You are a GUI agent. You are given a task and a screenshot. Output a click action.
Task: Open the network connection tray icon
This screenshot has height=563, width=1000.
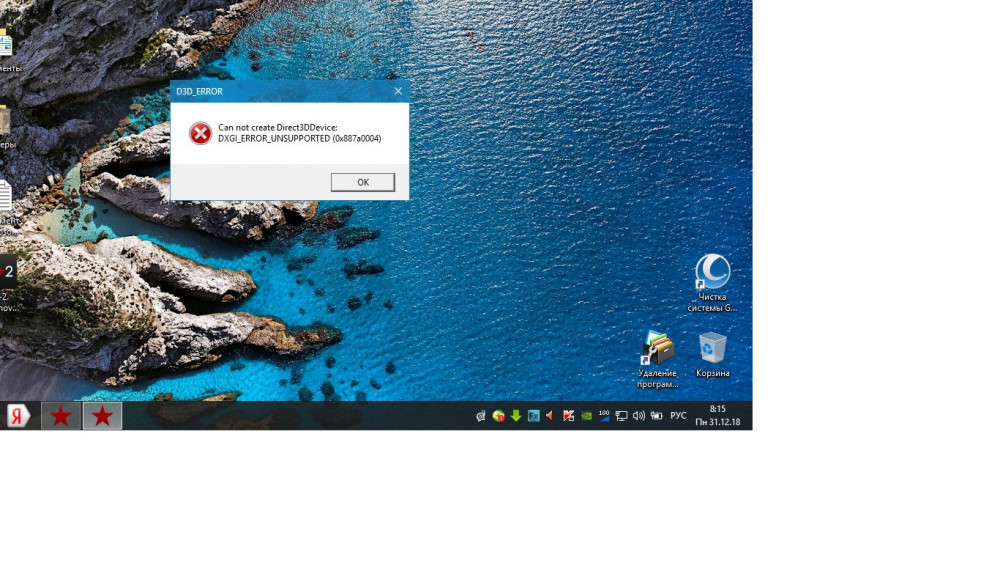(621, 416)
